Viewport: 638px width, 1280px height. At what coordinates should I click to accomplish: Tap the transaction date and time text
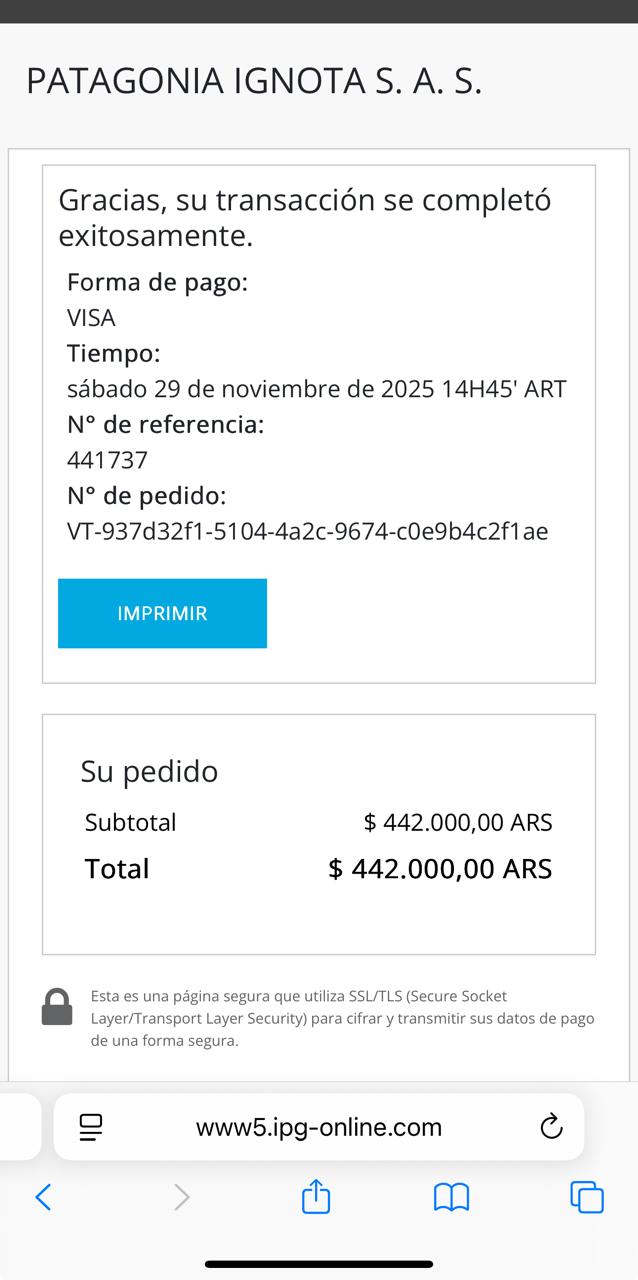(x=316, y=389)
